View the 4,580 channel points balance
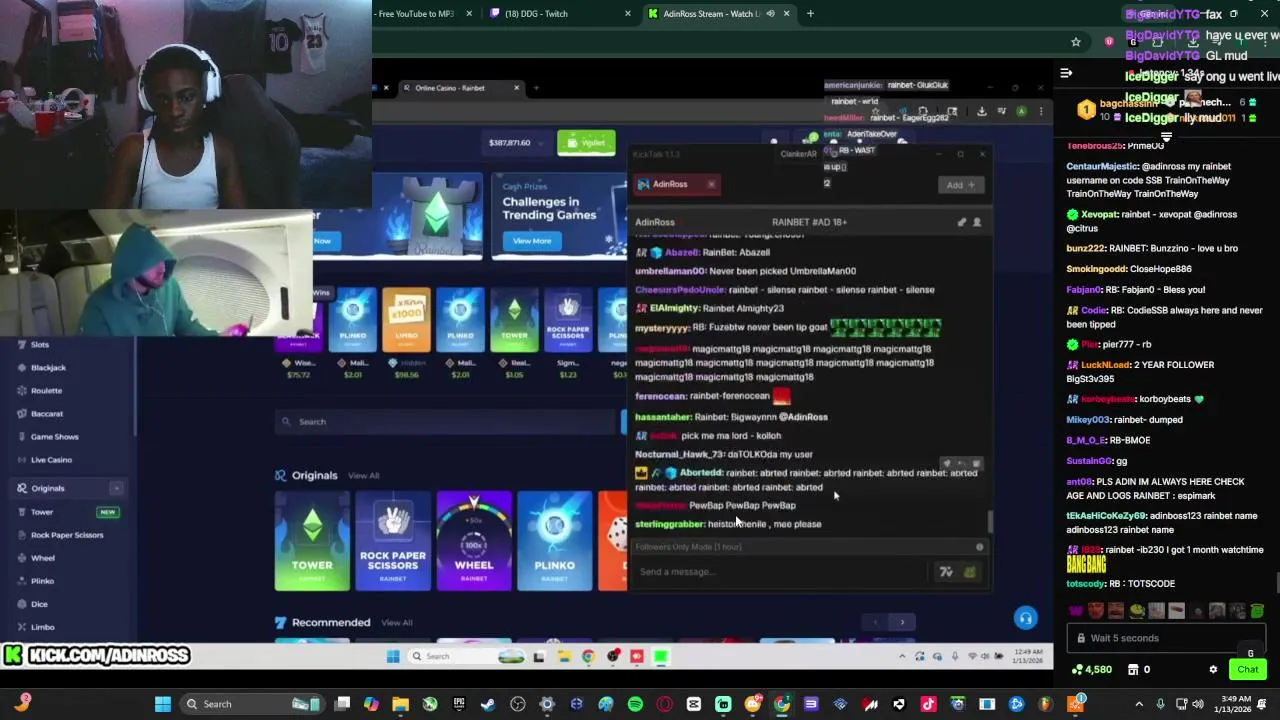 [x=1091, y=669]
